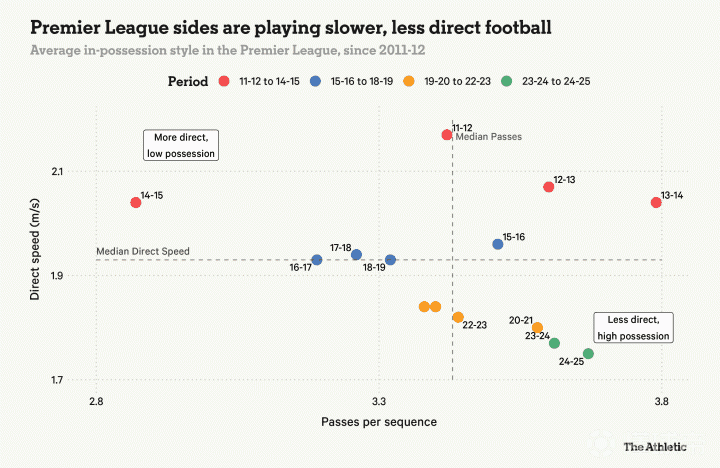Click the 13-14 season red dot
This screenshot has width=720, height=468.
pyautogui.click(x=656, y=202)
